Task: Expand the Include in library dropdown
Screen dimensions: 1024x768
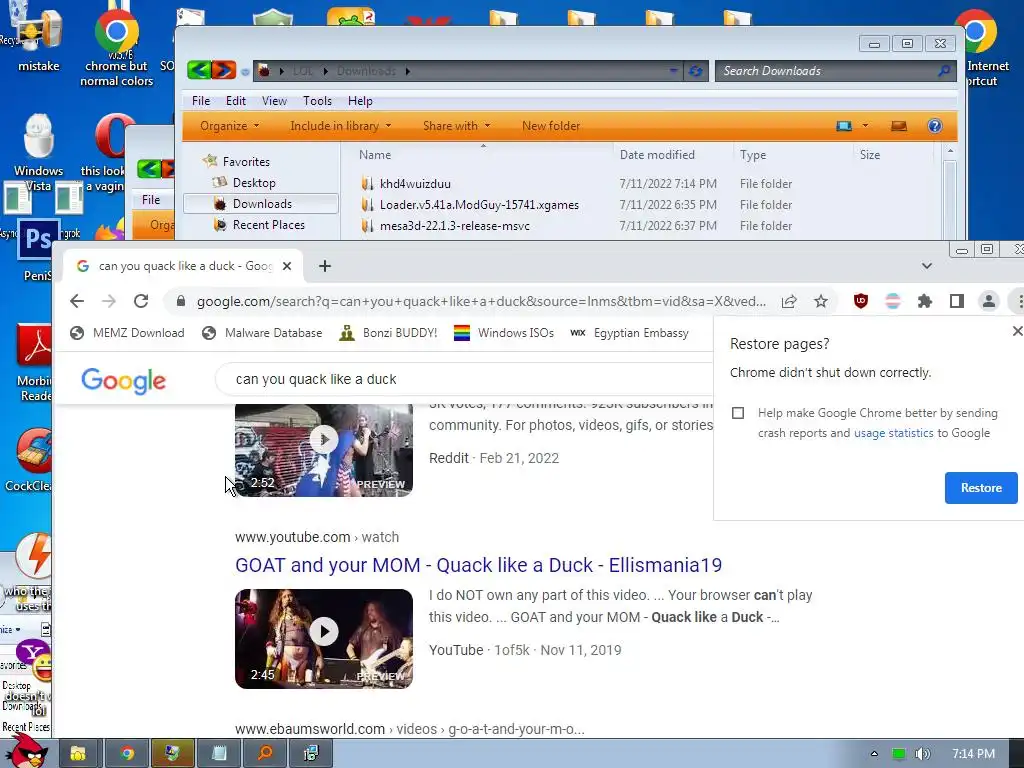Action: pos(340,126)
